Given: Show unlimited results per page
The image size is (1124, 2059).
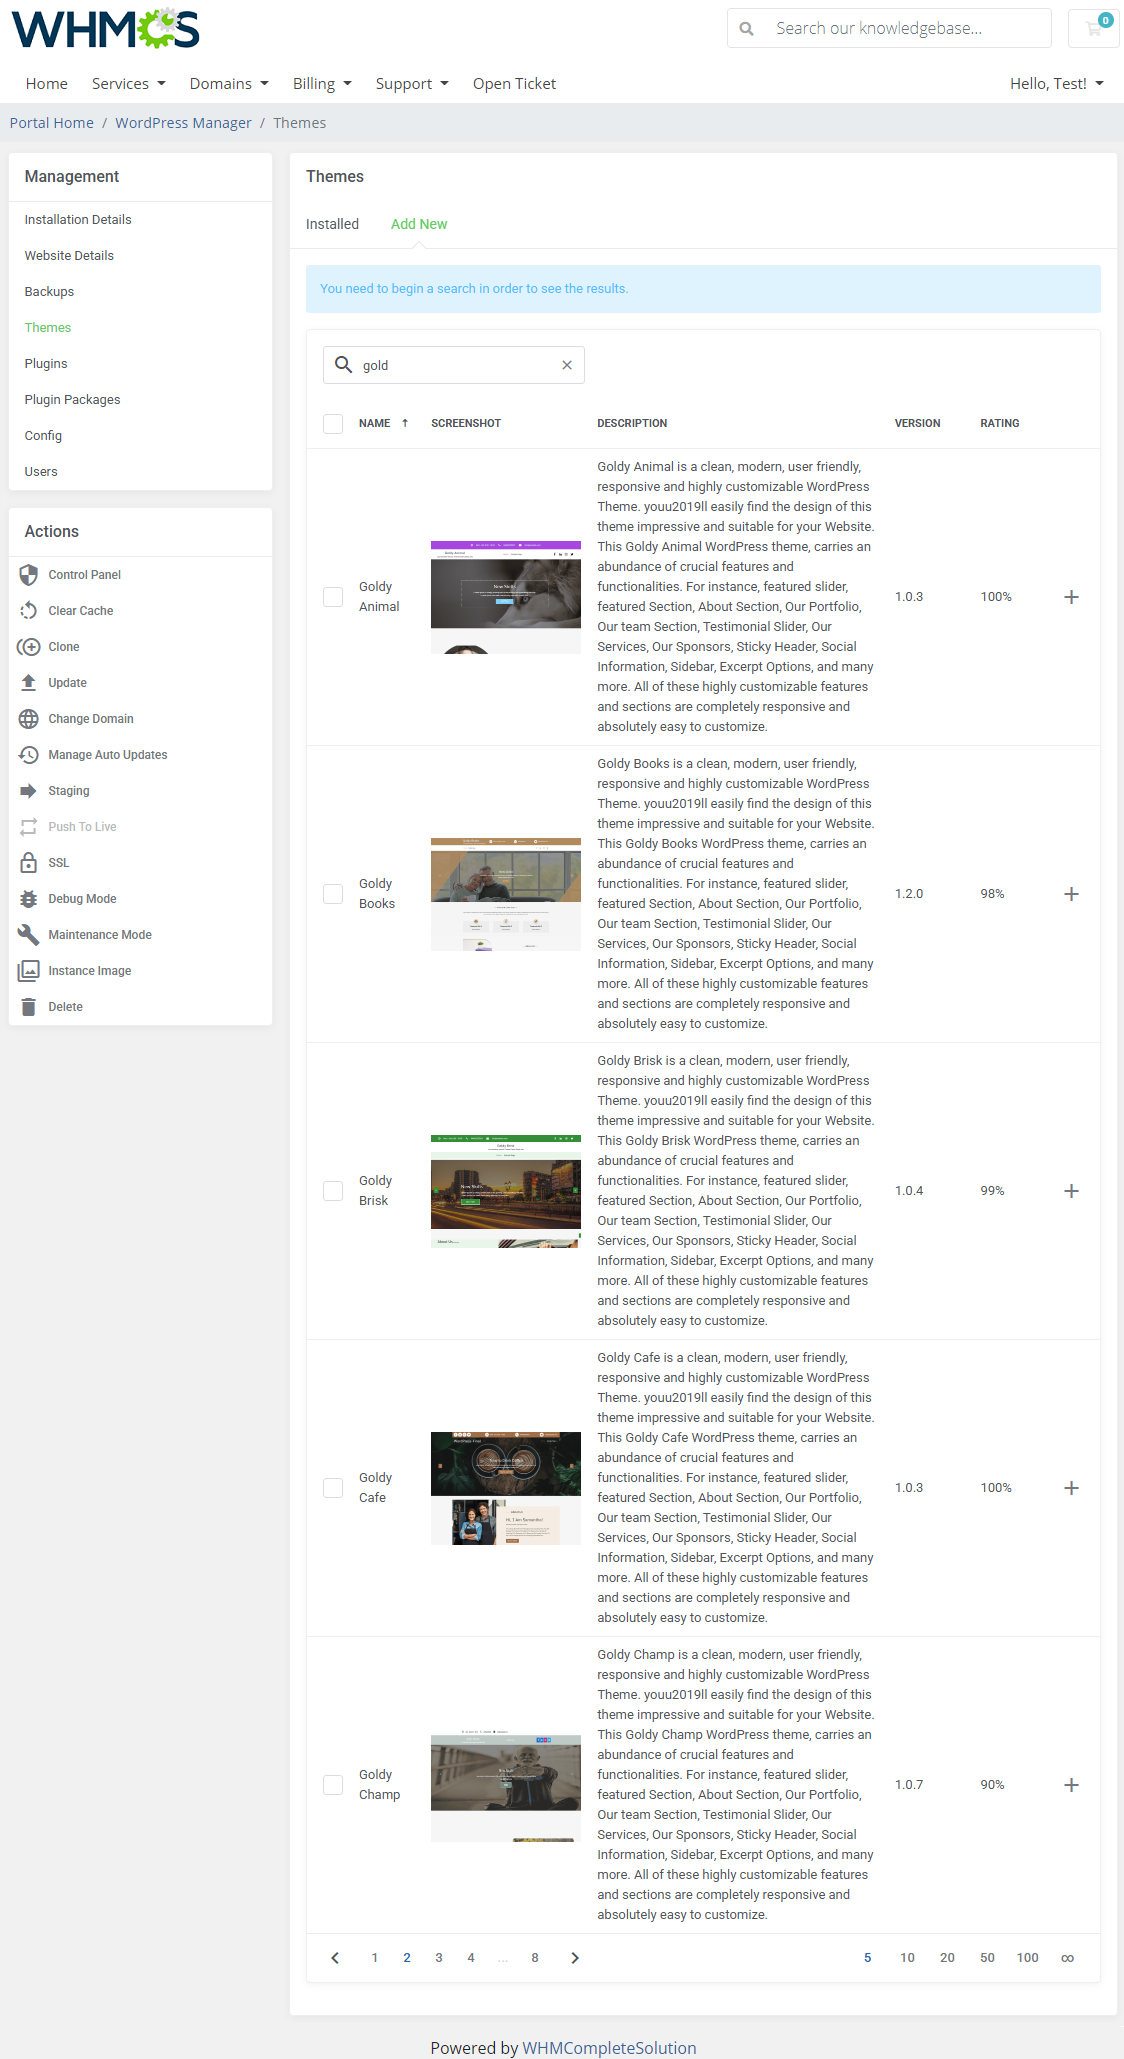Looking at the screenshot, I should tap(1067, 1958).
